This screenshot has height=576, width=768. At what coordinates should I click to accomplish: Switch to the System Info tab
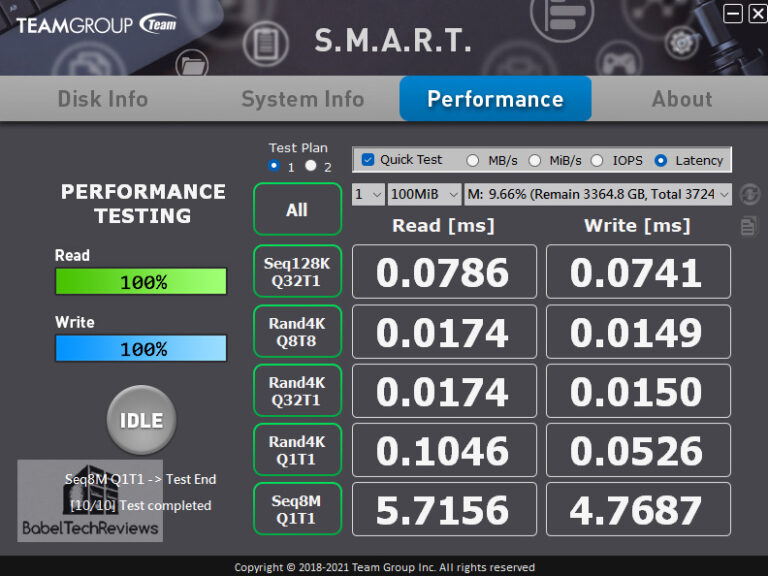[x=303, y=99]
